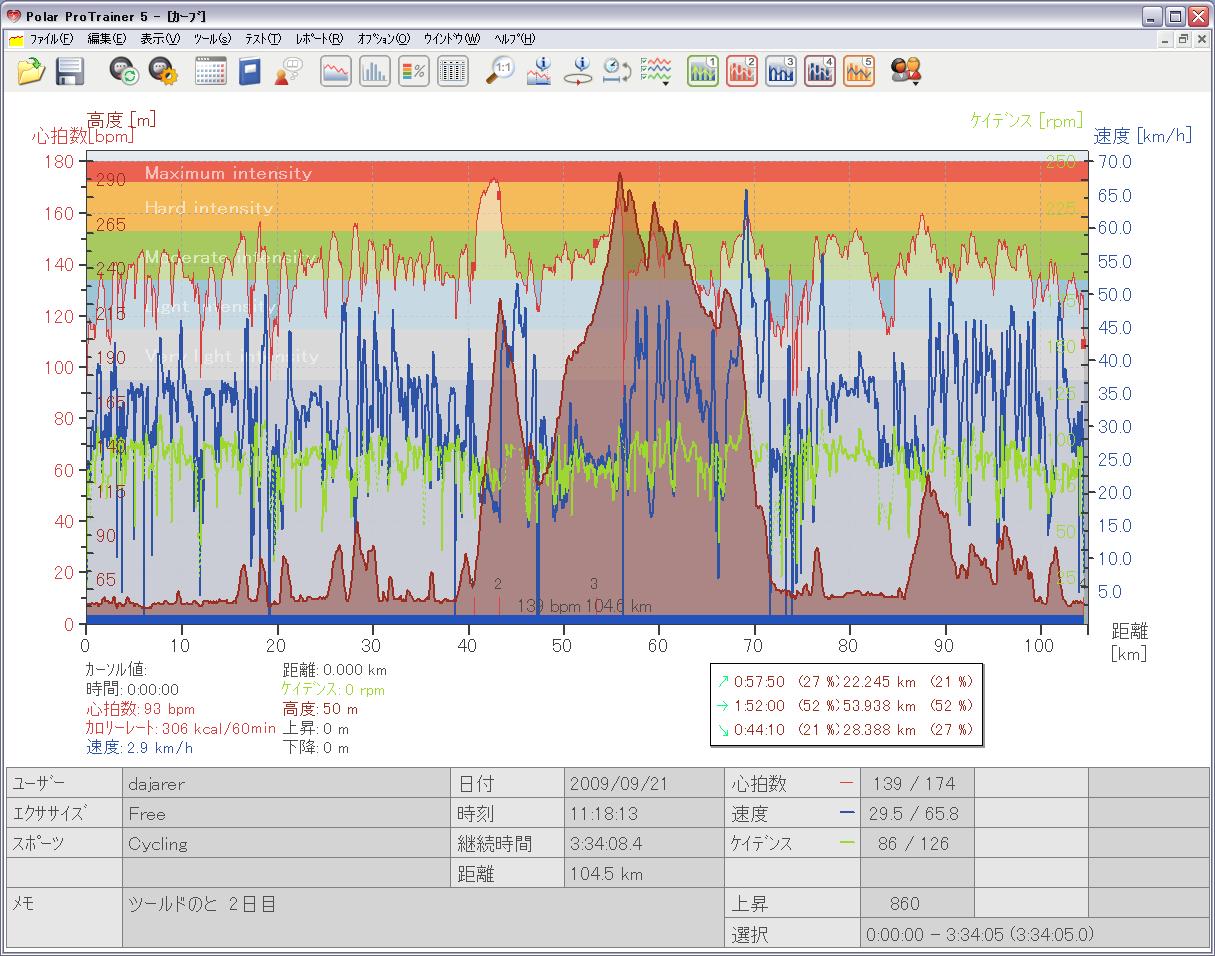Open the user selection people dropdown
Screen dimensions: 1215x956
906,71
